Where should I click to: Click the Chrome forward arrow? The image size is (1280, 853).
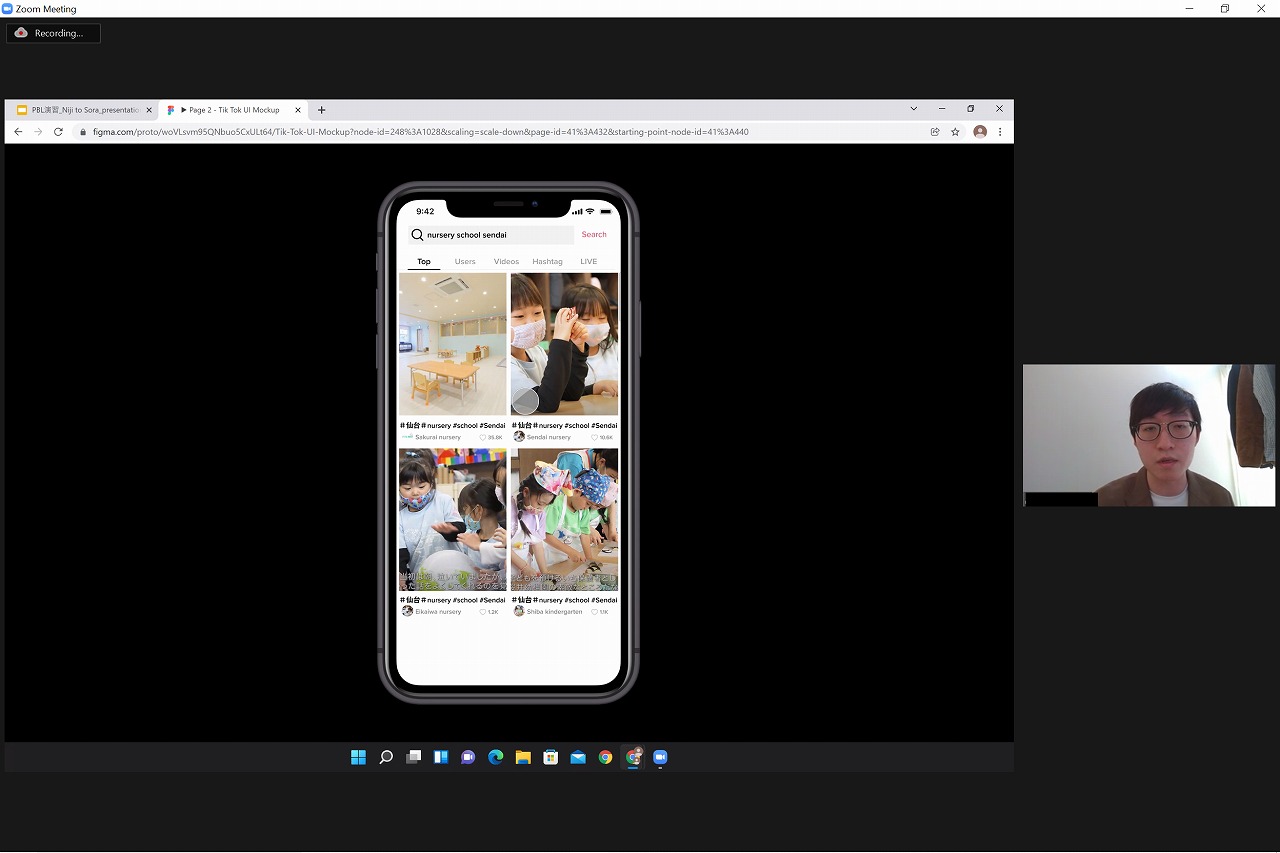[38, 132]
